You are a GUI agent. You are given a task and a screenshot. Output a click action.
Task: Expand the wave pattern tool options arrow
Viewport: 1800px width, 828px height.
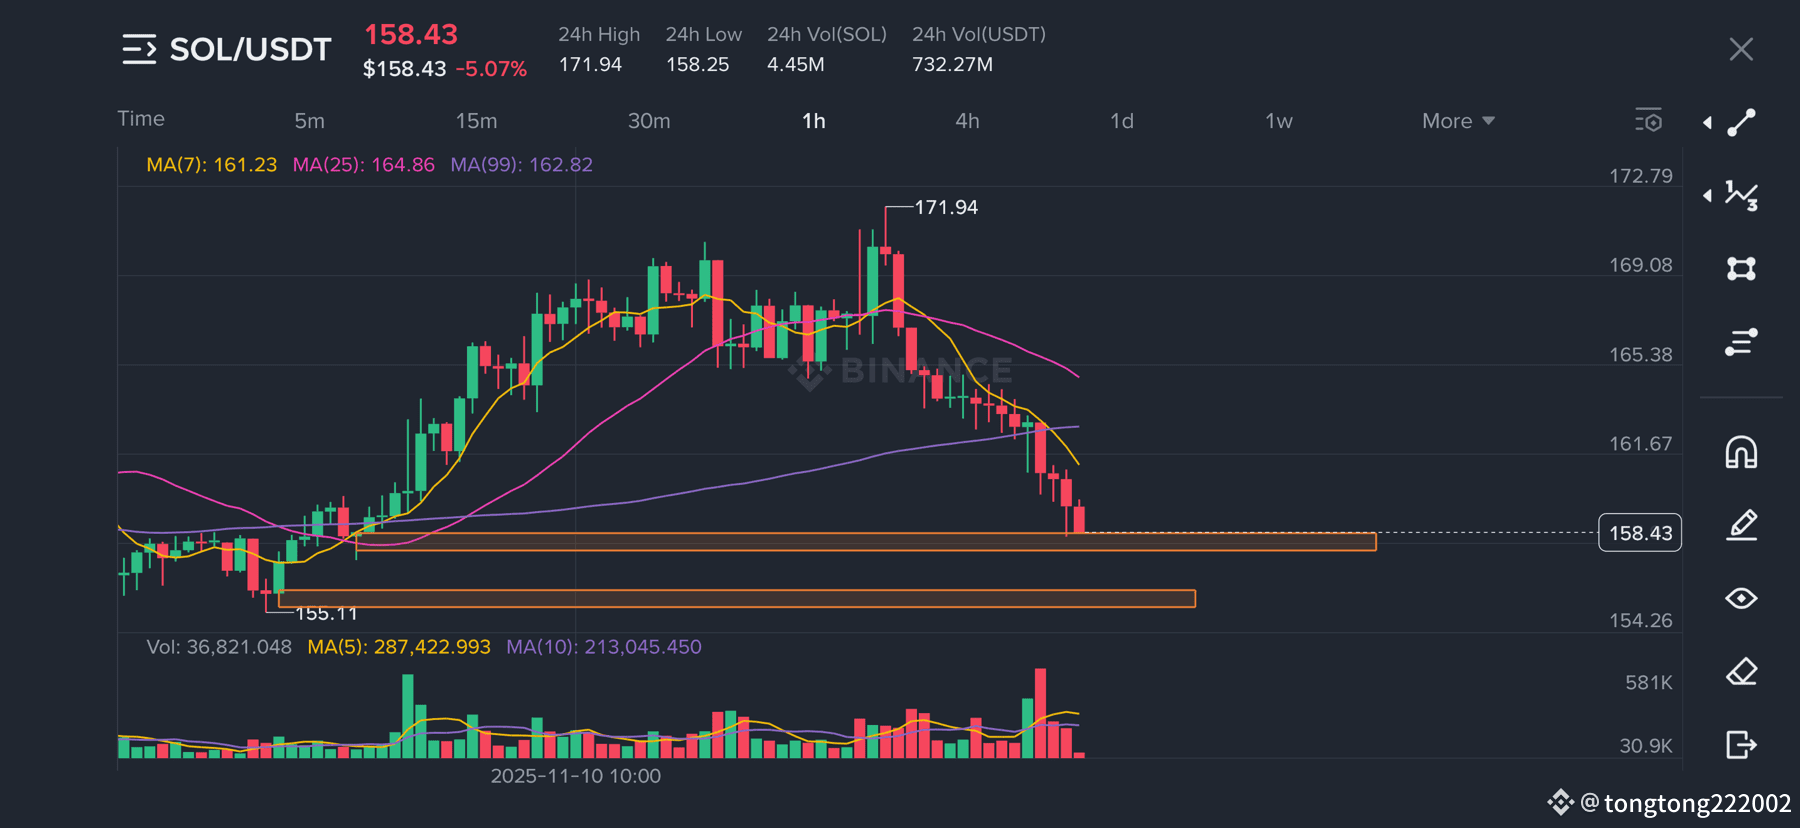[1707, 195]
